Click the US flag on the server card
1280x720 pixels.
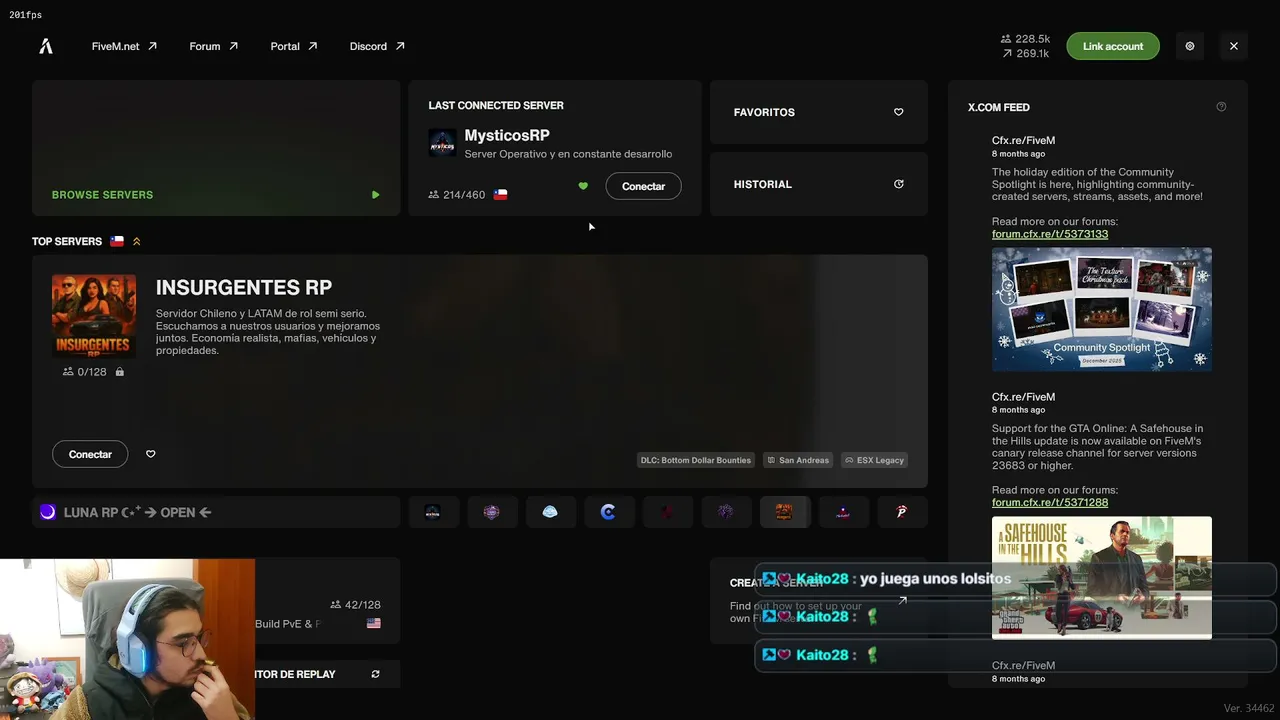[374, 623]
